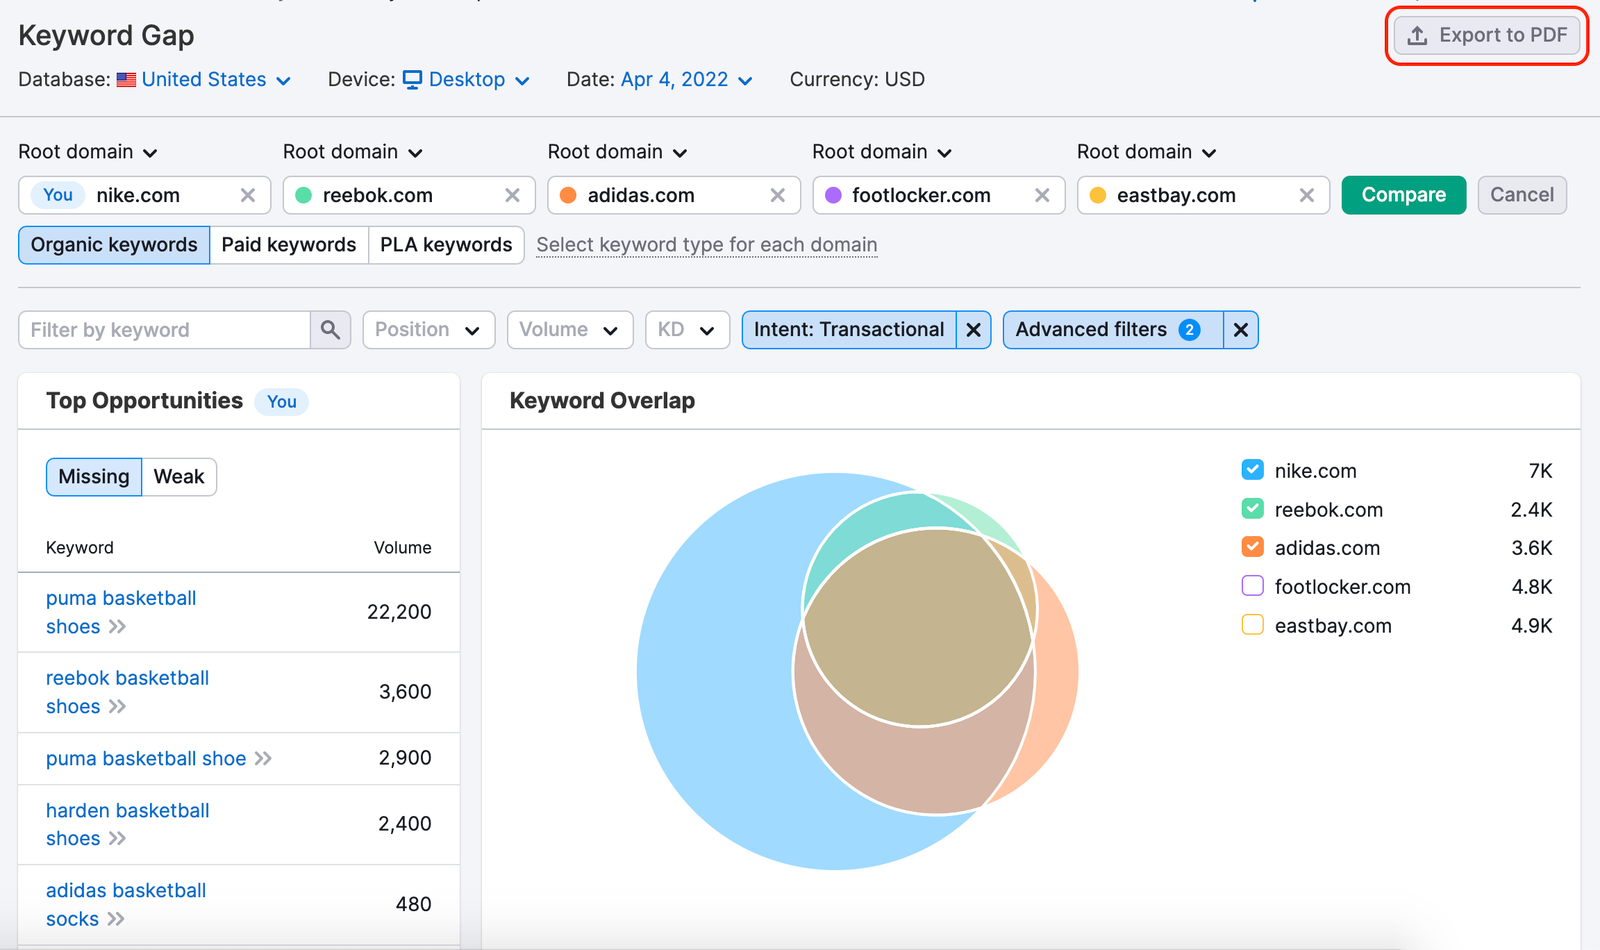The width and height of the screenshot is (1600, 950).
Task: Open the Position filter dropdown
Action: click(428, 330)
